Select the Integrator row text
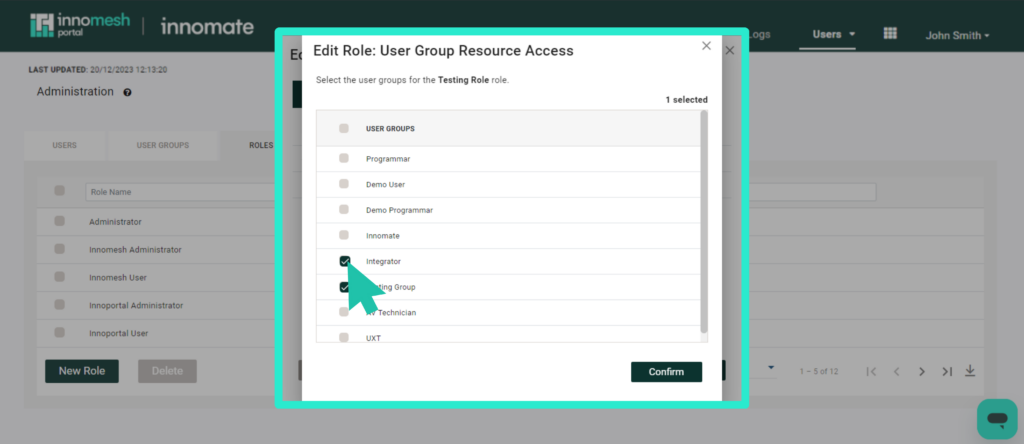1024x444 pixels. 383,261
